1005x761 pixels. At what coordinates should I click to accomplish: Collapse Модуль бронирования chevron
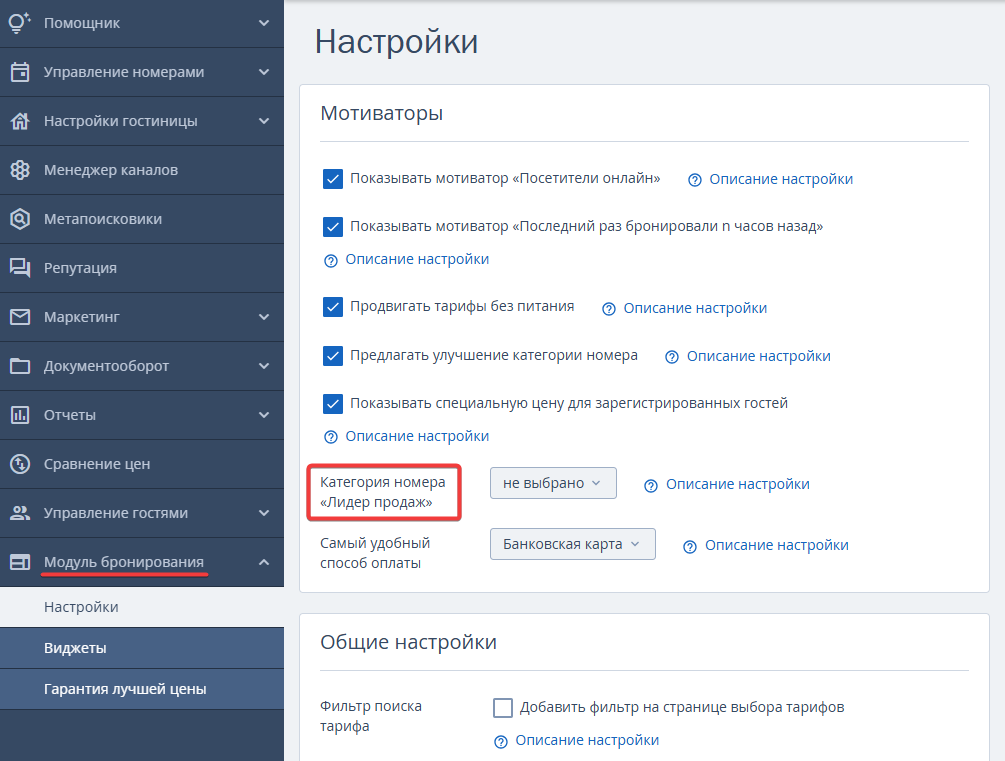pos(263,562)
